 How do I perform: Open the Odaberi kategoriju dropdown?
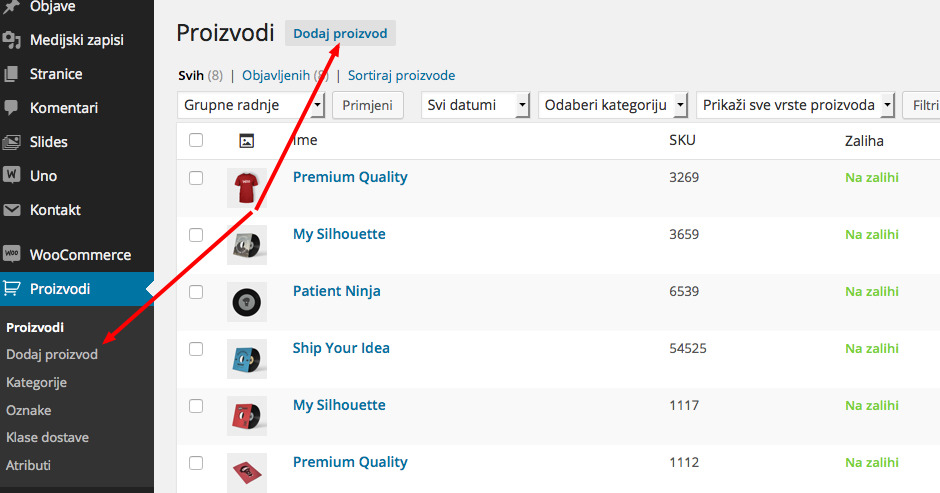click(613, 105)
